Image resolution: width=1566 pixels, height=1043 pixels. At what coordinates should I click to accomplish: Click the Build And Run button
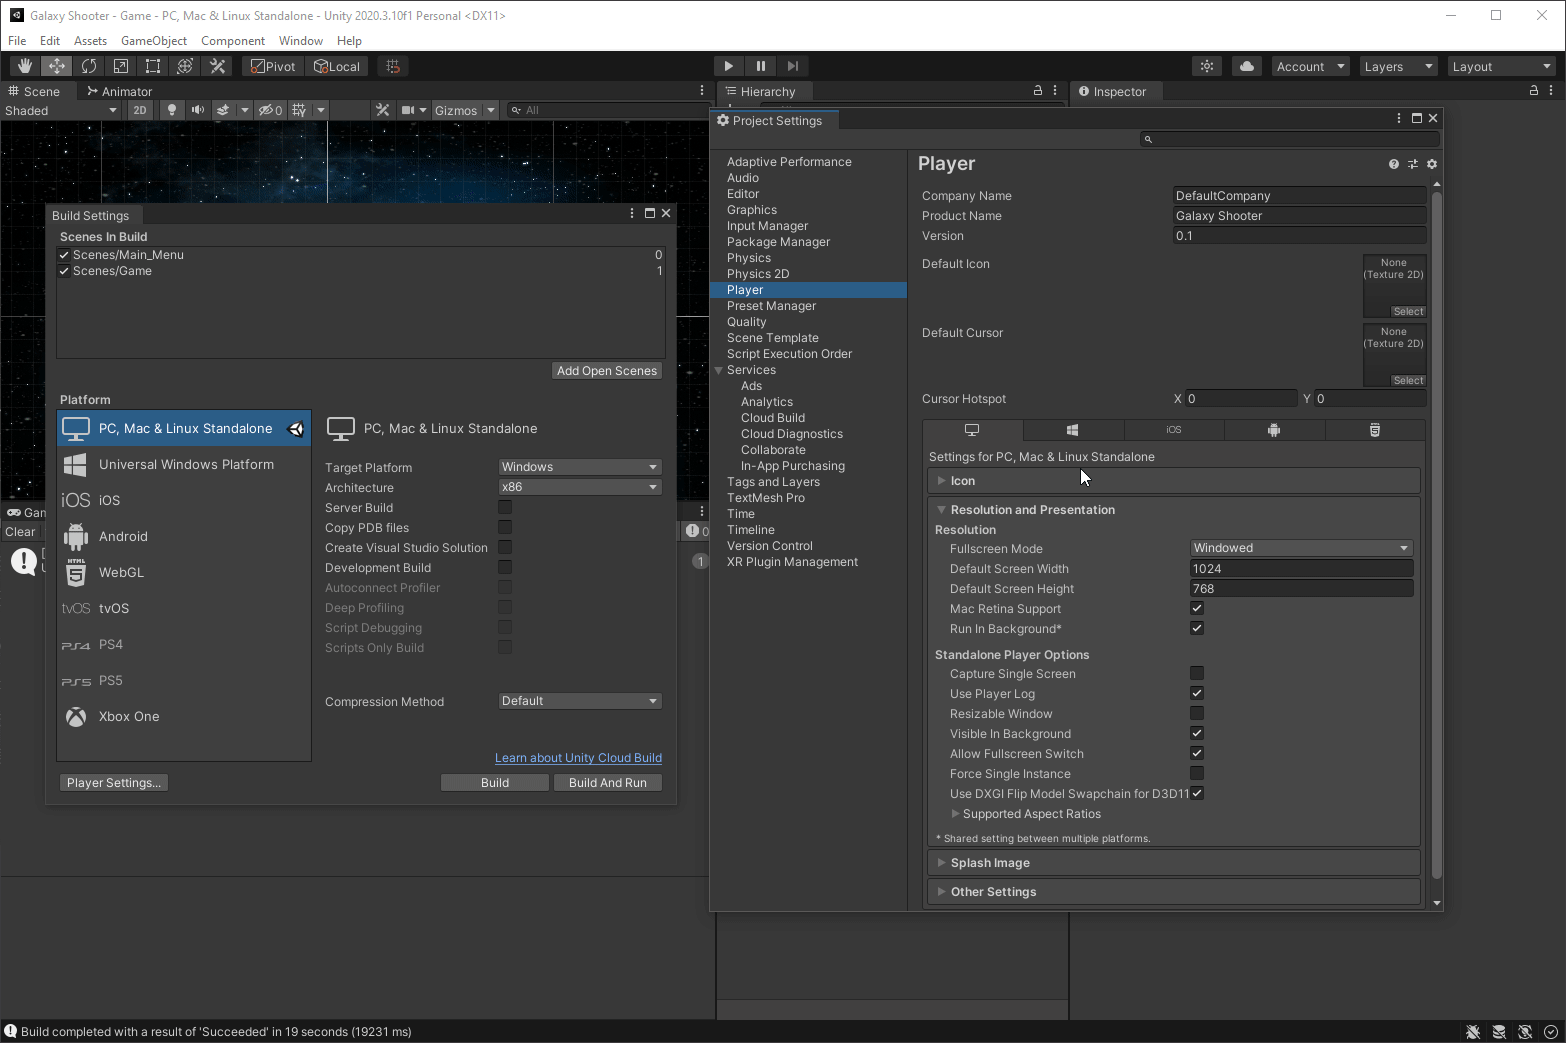[x=607, y=783]
